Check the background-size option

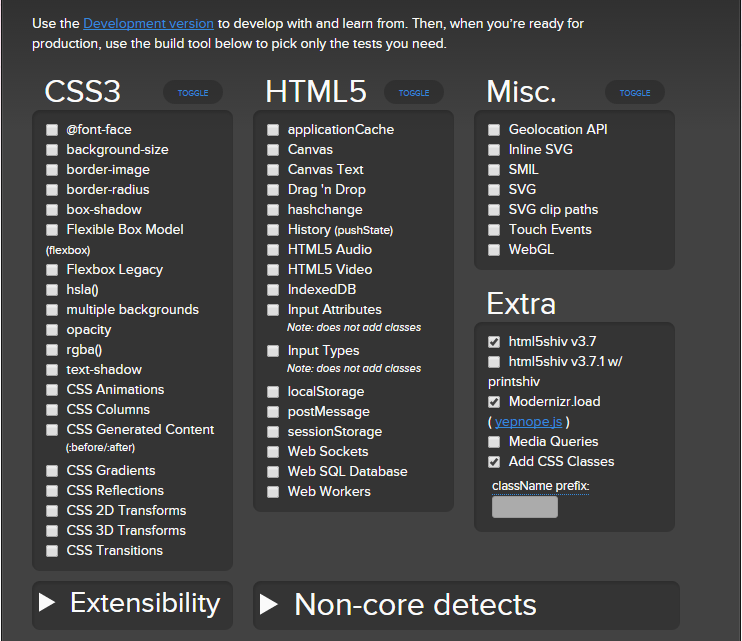point(52,150)
